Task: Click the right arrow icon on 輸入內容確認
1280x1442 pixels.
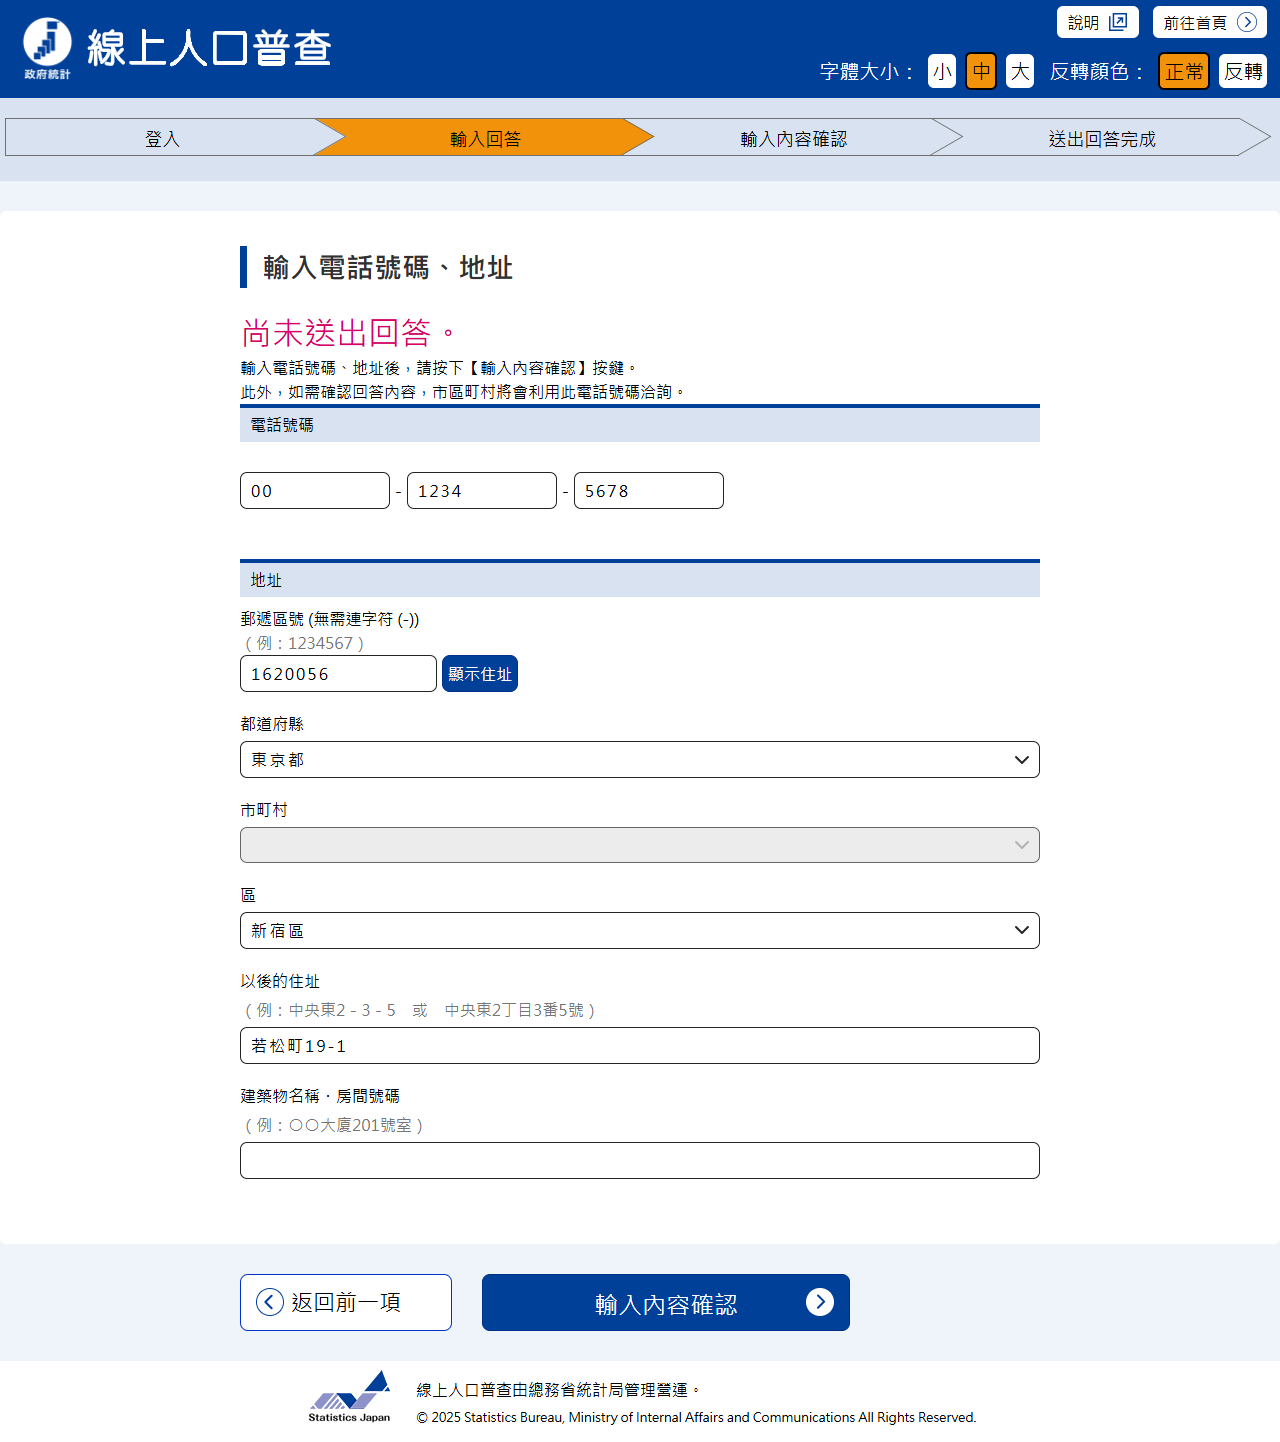Action: click(x=819, y=1302)
